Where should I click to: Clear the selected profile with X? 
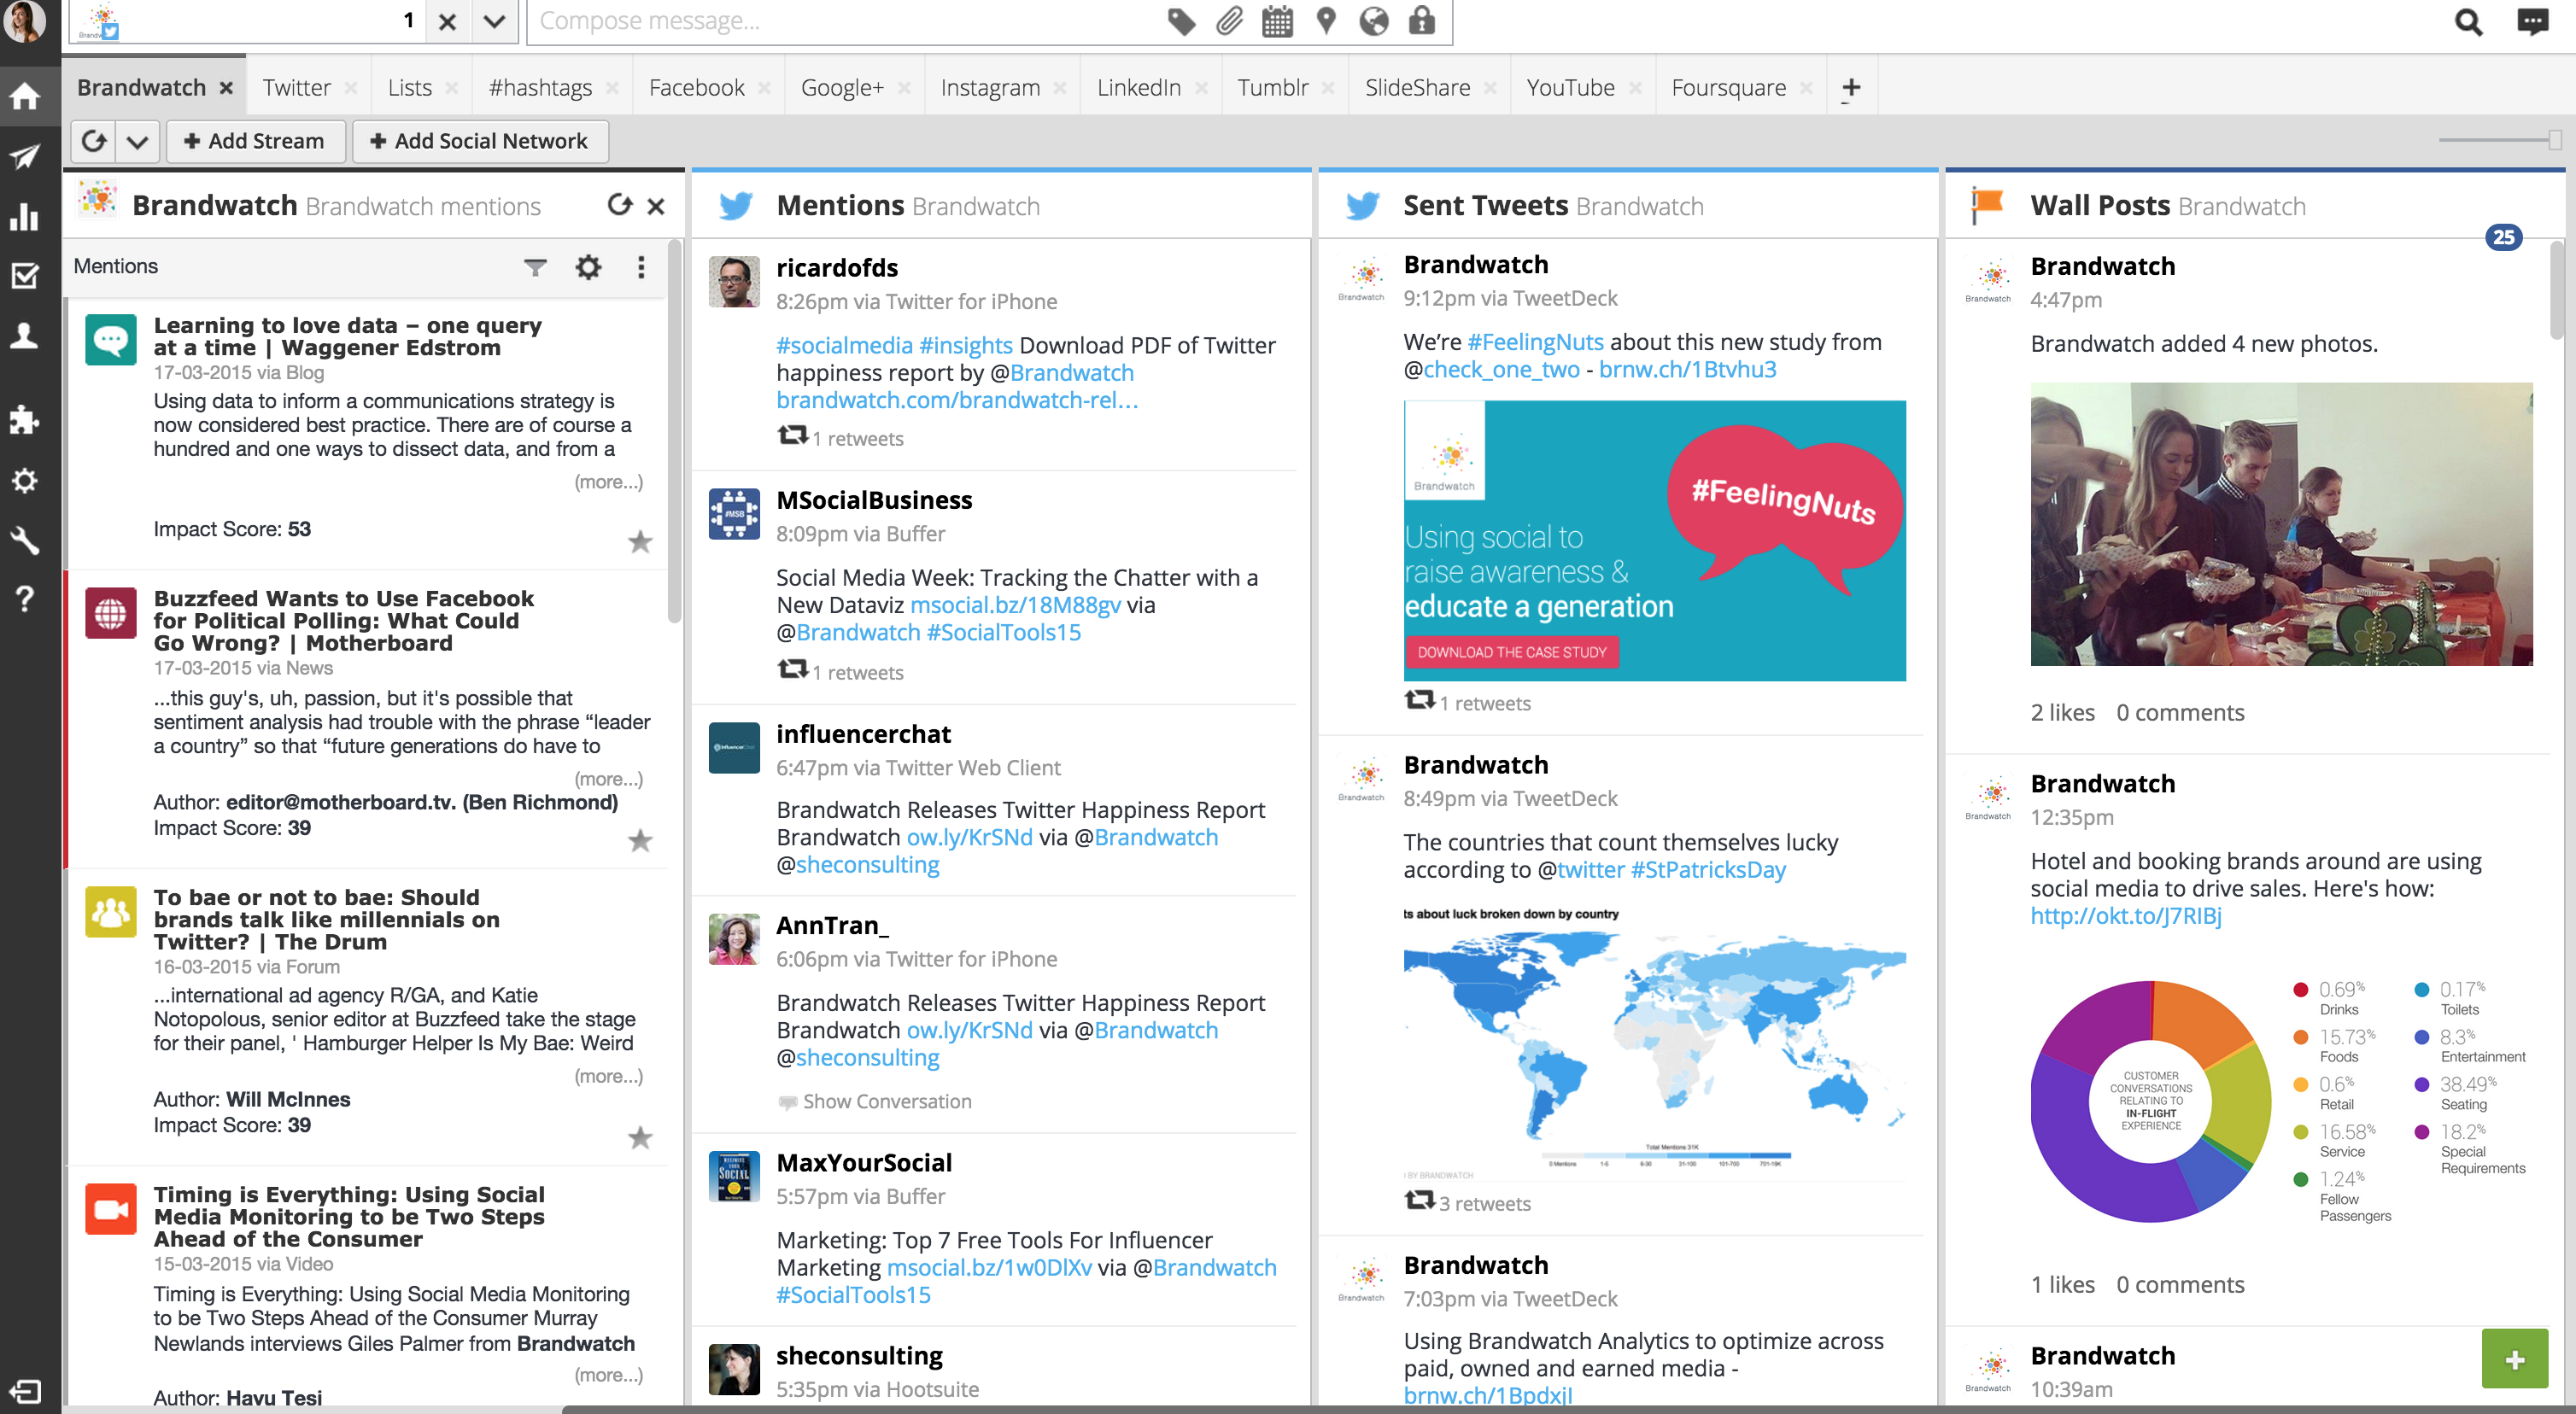click(x=447, y=21)
